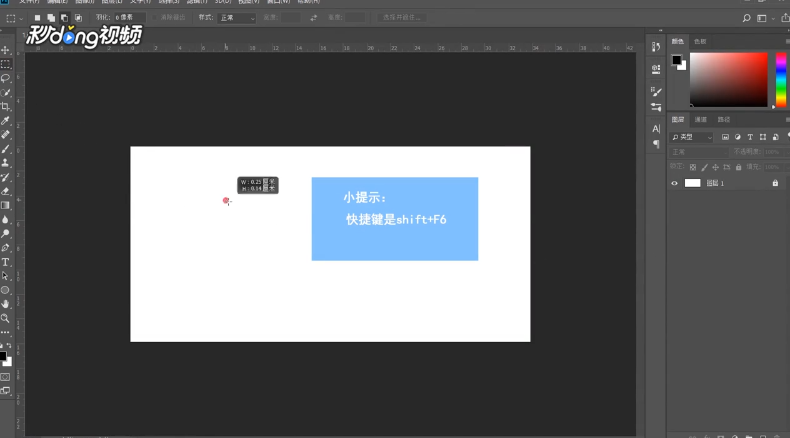
Task: Open the 样式 style dropdown
Action: point(237,18)
